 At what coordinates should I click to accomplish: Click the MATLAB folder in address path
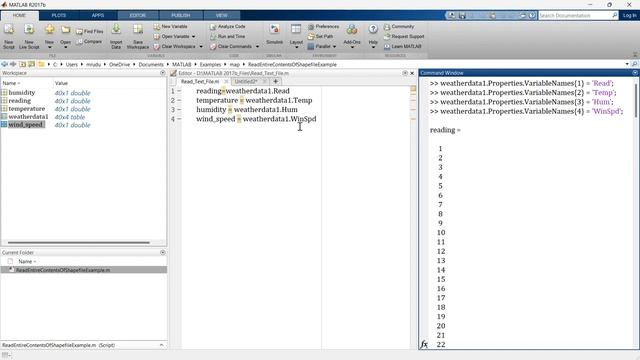click(x=181, y=64)
